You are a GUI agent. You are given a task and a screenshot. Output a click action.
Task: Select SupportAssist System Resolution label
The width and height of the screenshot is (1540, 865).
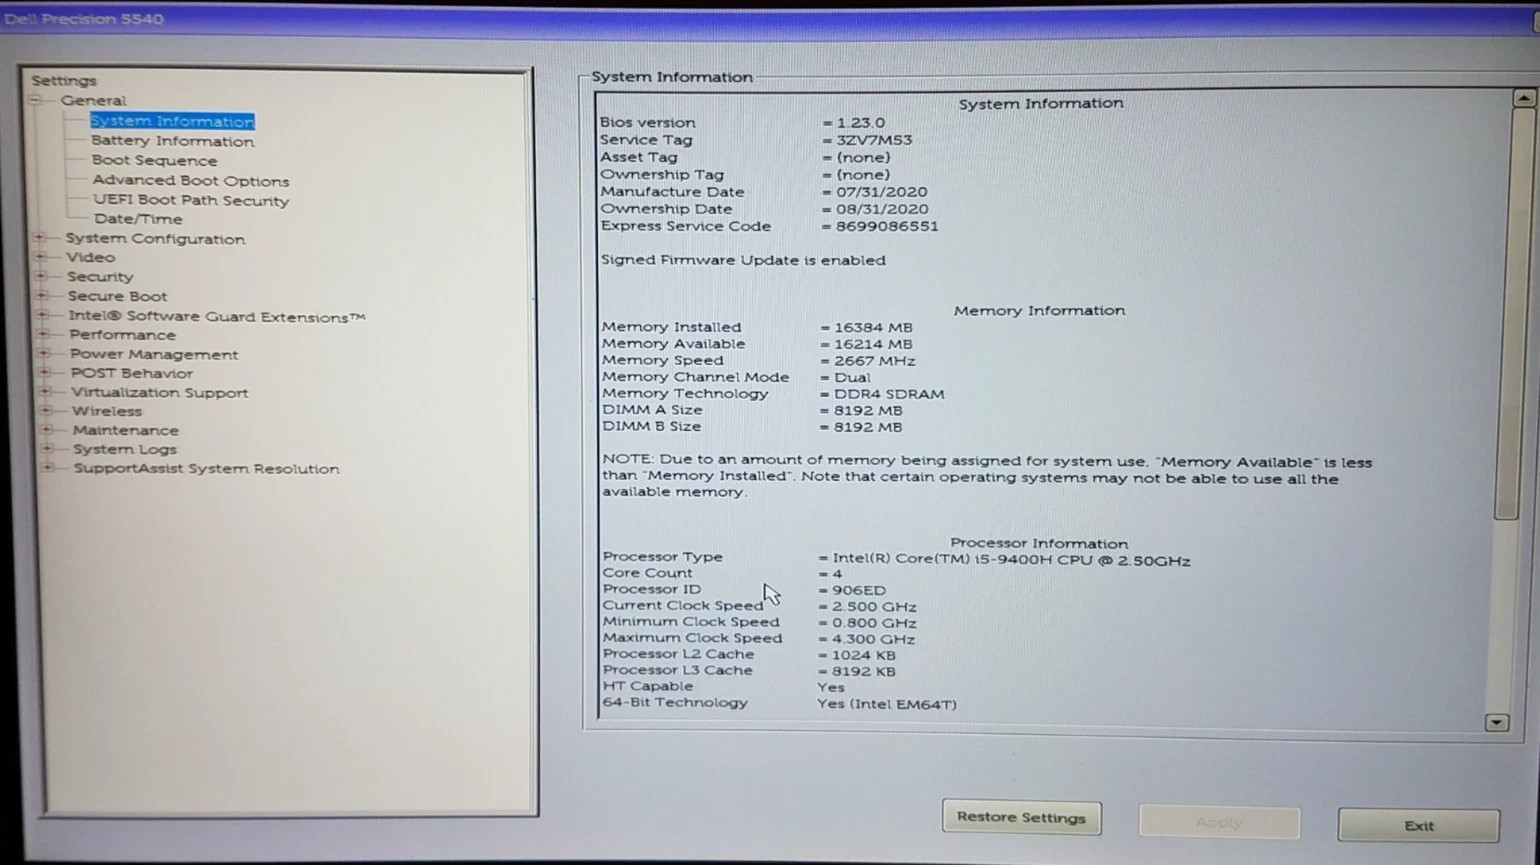click(x=206, y=469)
